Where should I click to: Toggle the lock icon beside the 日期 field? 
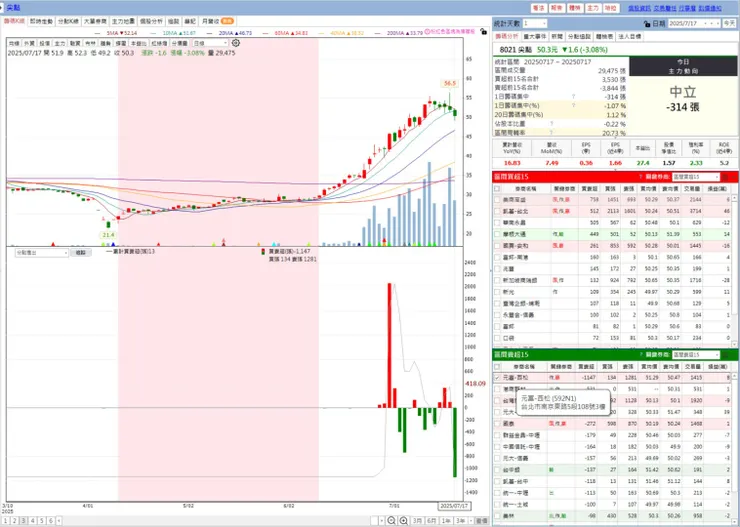pos(647,24)
